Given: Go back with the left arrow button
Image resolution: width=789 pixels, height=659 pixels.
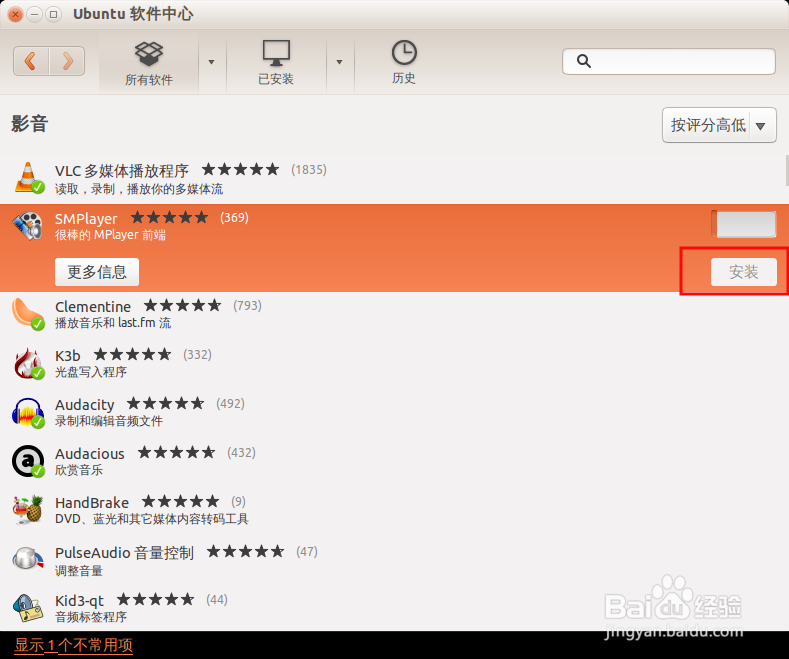Looking at the screenshot, I should [31, 61].
